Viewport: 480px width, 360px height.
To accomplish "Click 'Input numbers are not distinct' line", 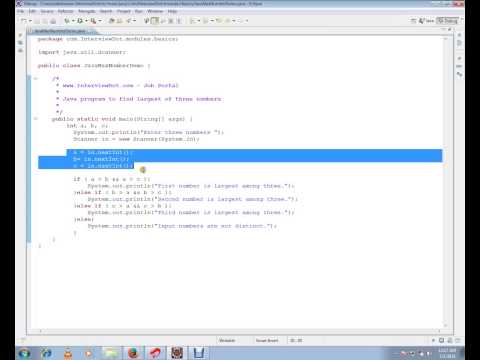I will (x=182, y=226).
